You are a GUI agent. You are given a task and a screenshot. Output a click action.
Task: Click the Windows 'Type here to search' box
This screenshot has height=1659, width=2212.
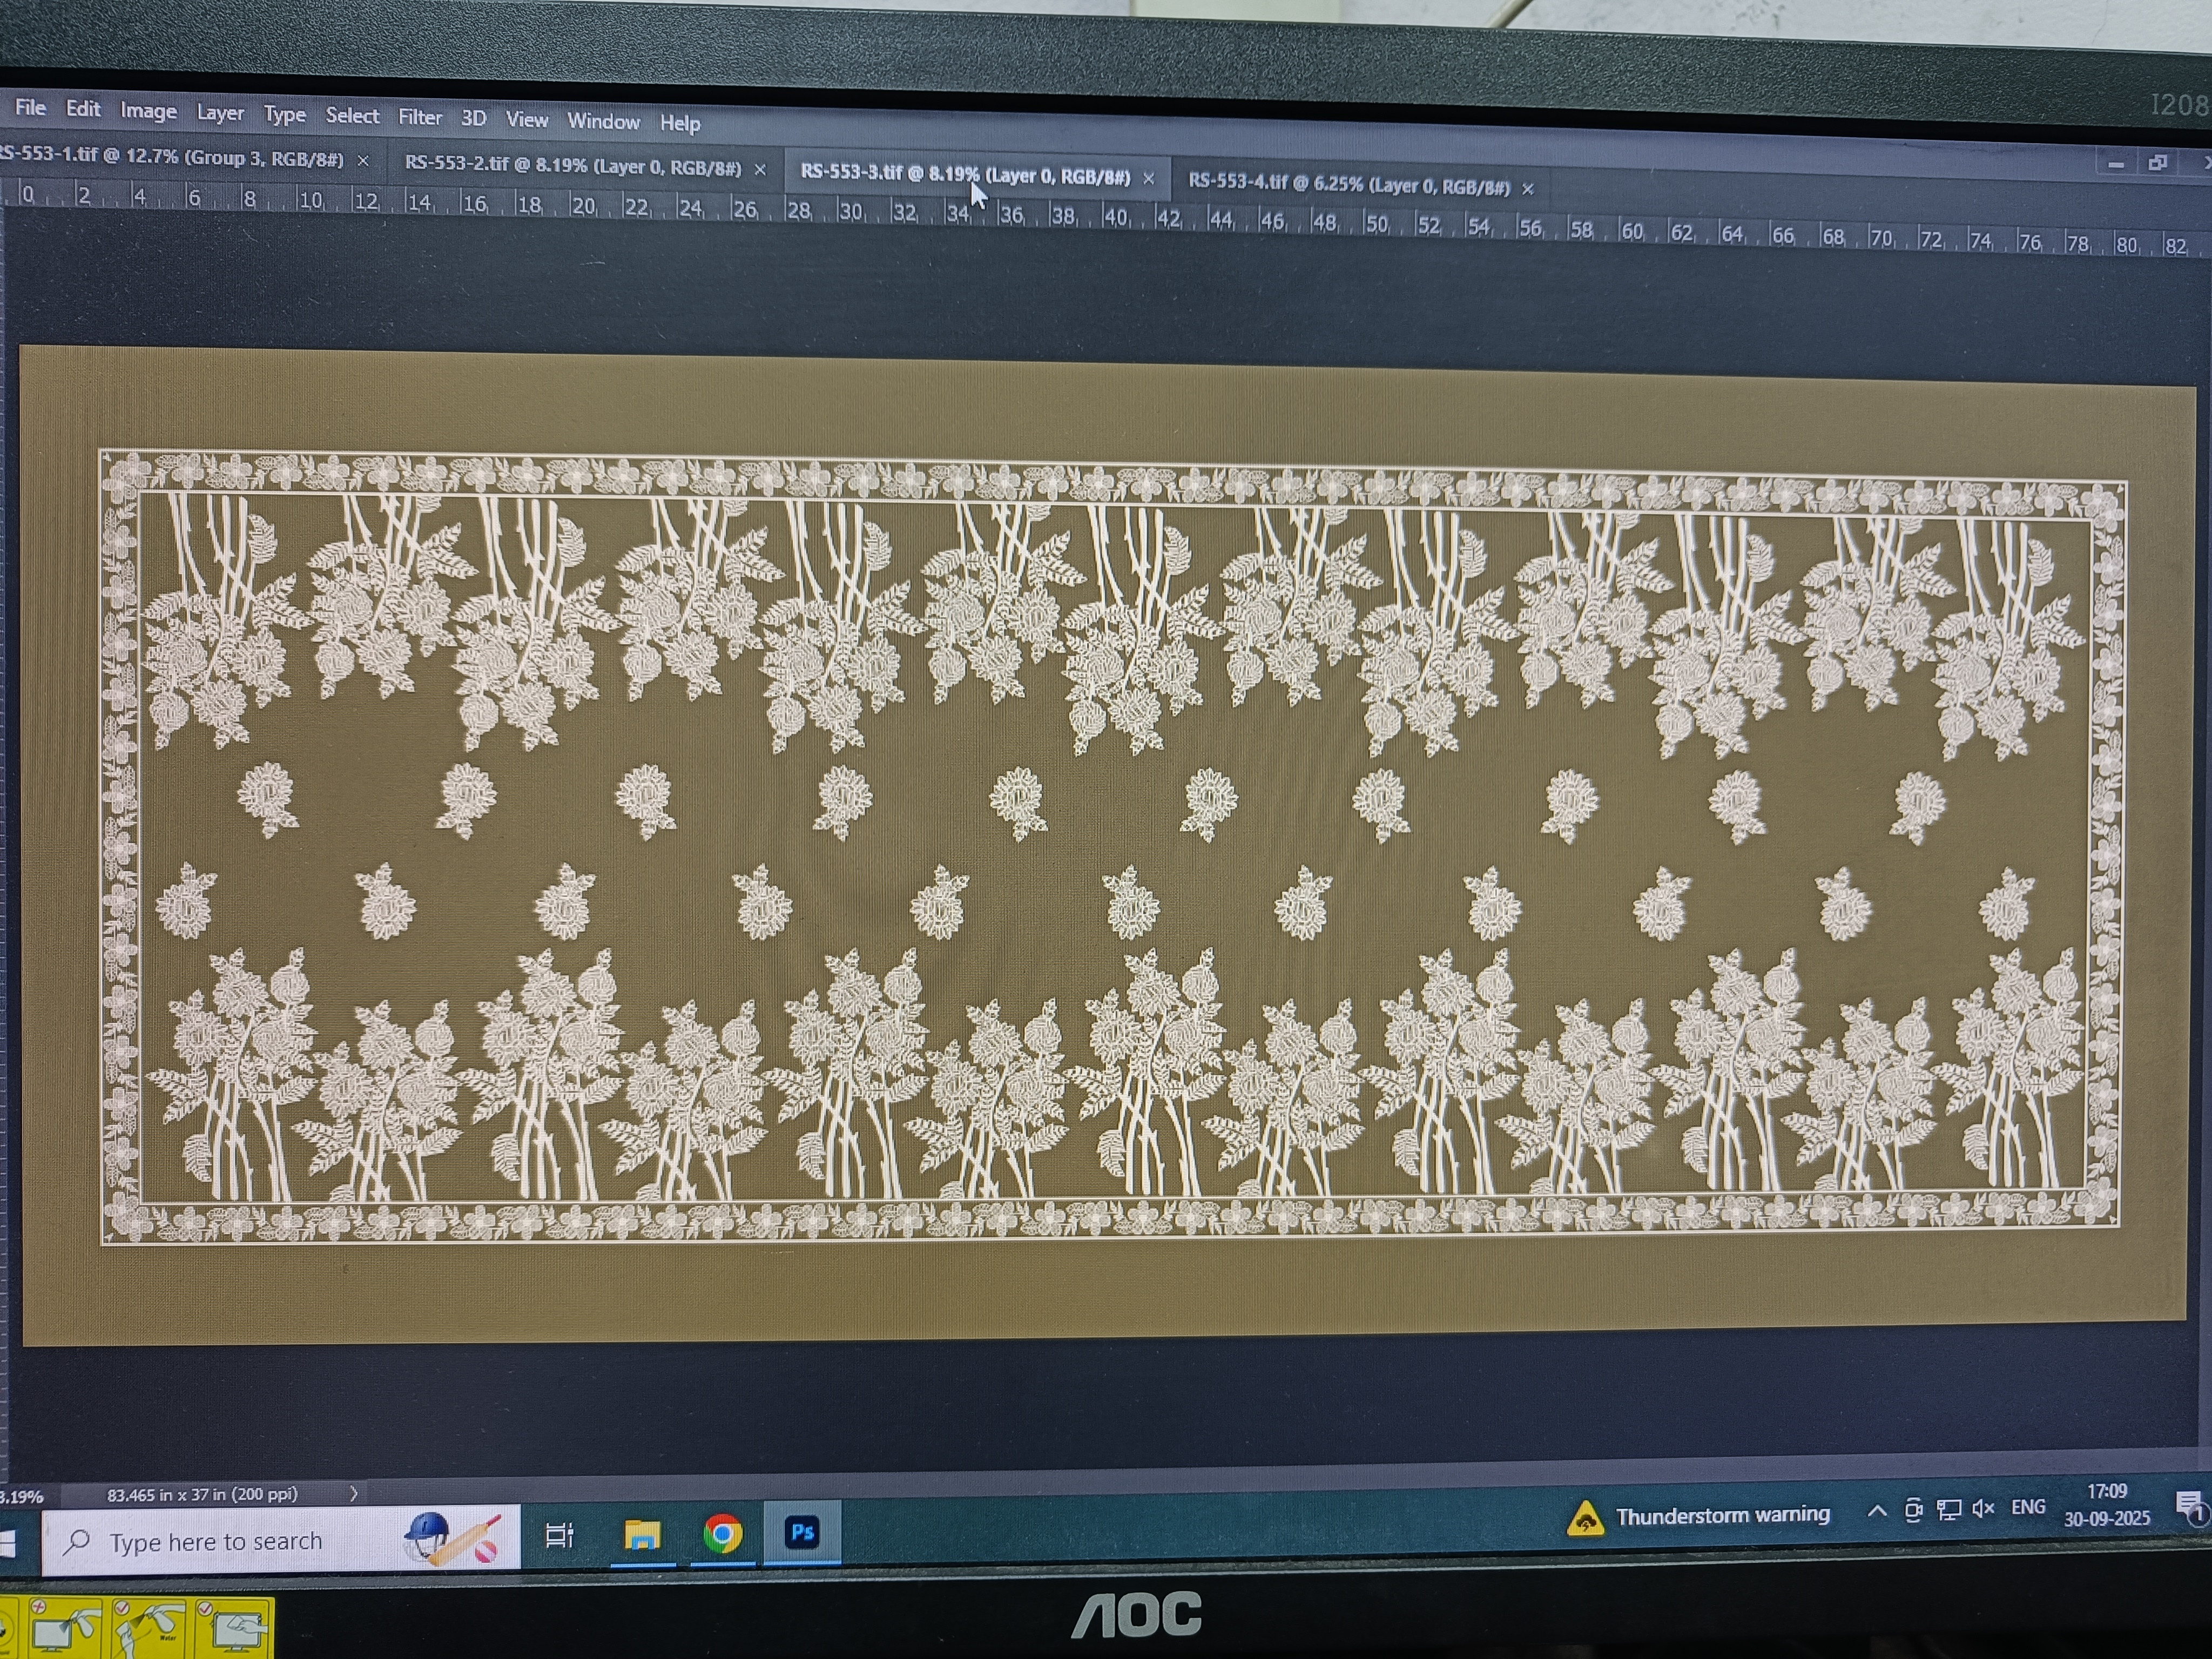281,1540
